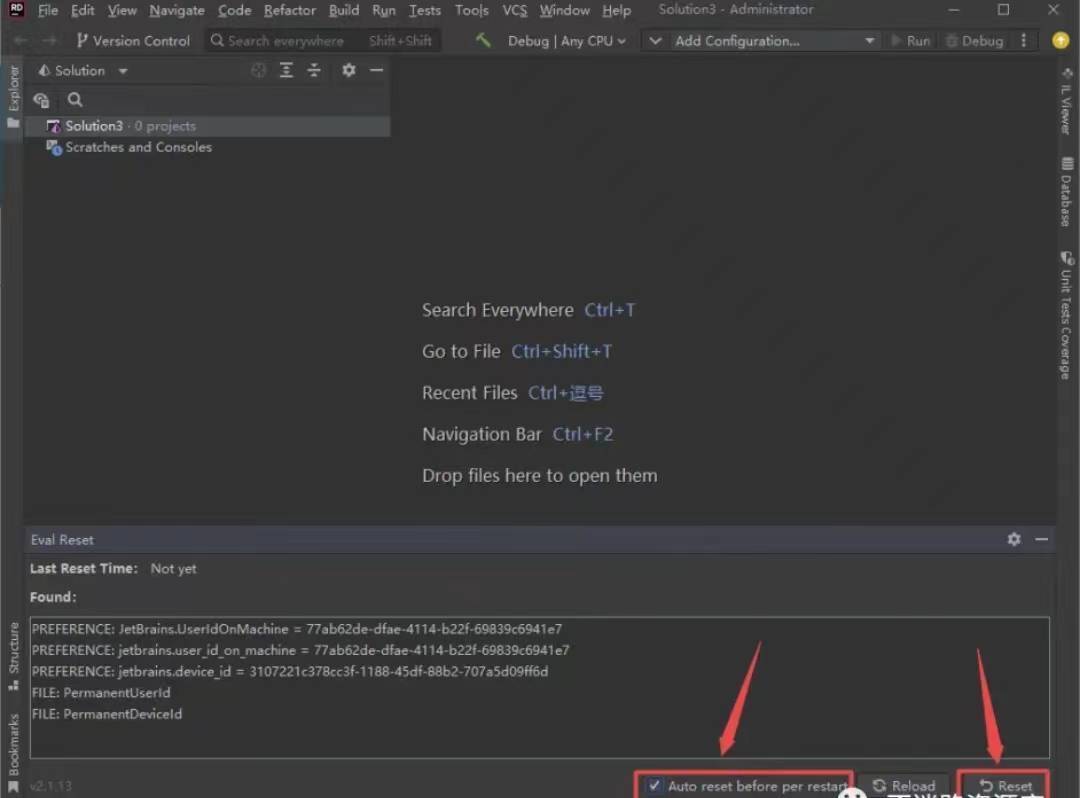This screenshot has height=798, width=1080.
Task: Open the Bookmarks side tab
Action: pyautogui.click(x=13, y=752)
